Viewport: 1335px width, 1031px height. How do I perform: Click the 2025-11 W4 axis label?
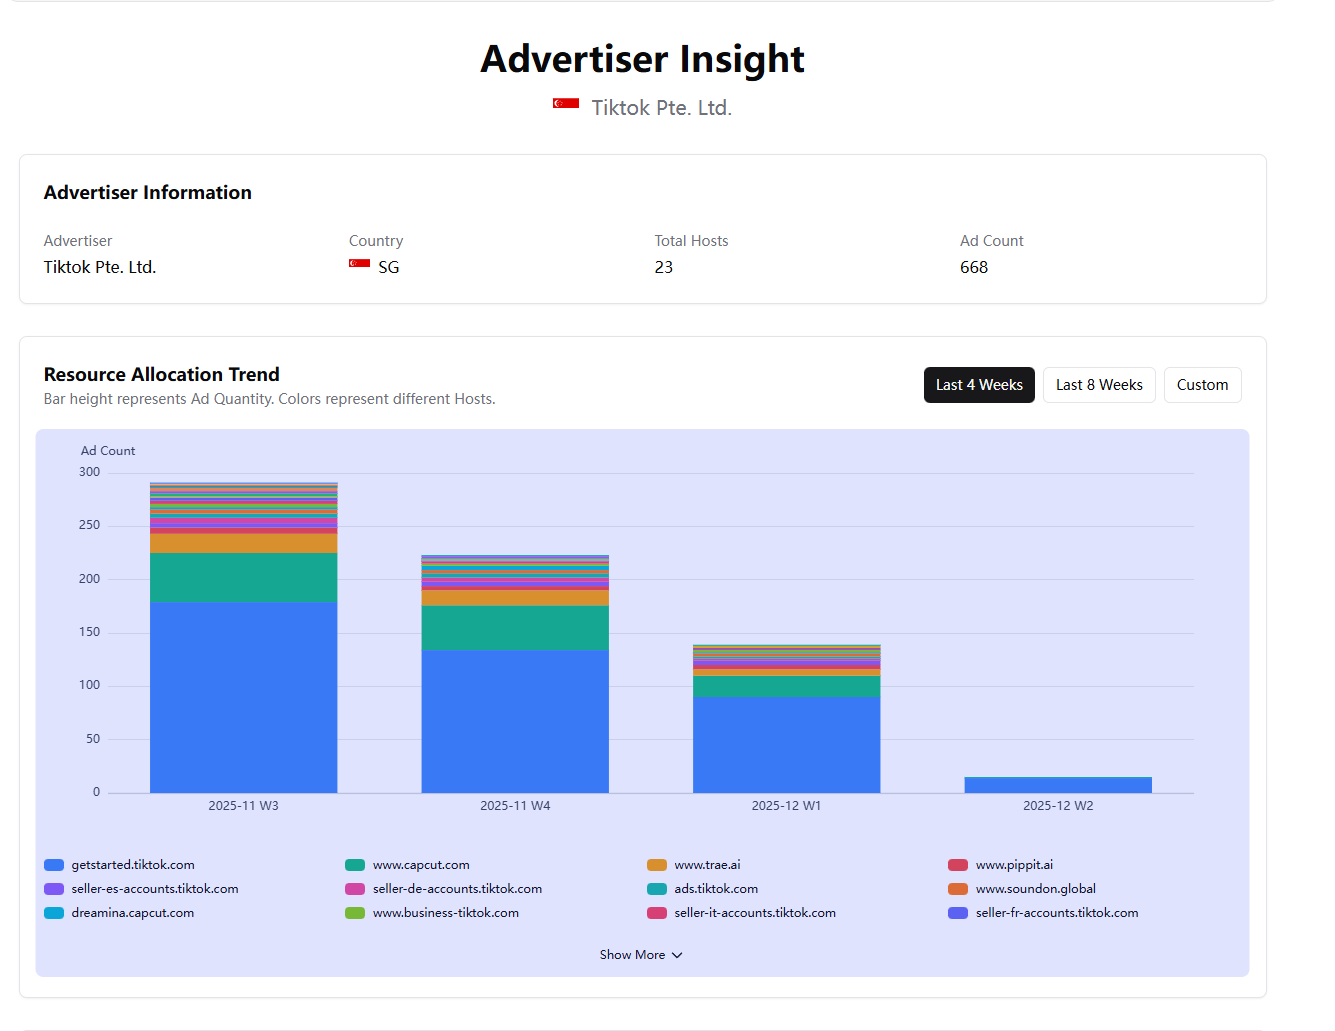(515, 806)
